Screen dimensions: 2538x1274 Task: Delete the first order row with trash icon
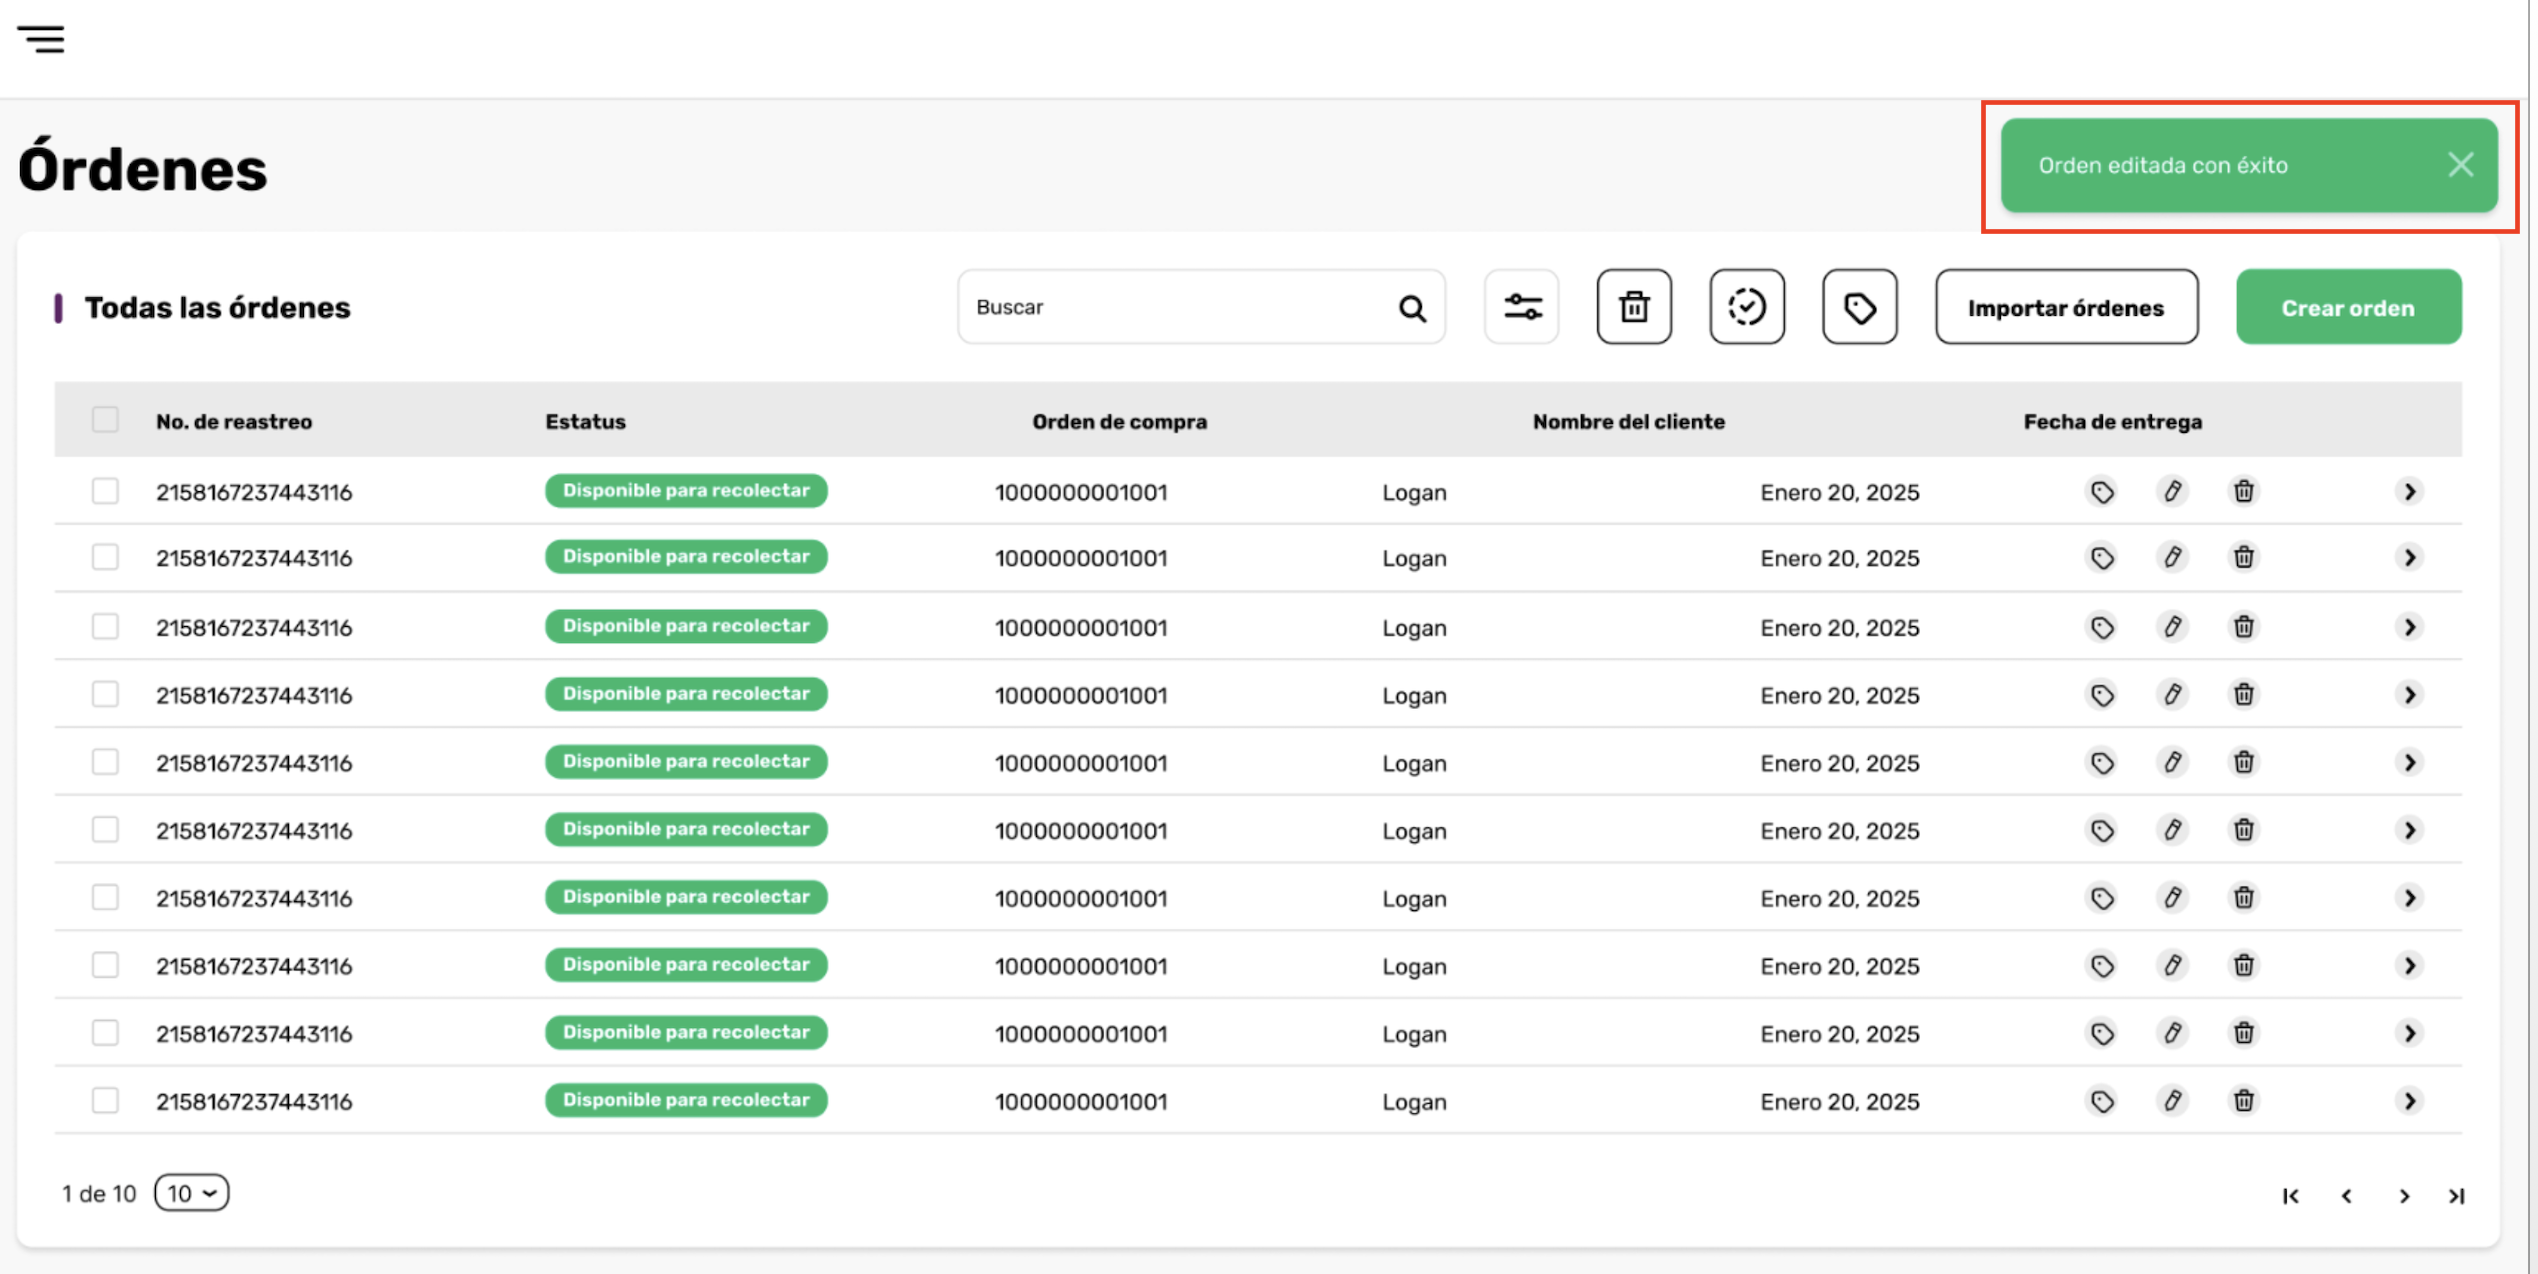click(2244, 492)
